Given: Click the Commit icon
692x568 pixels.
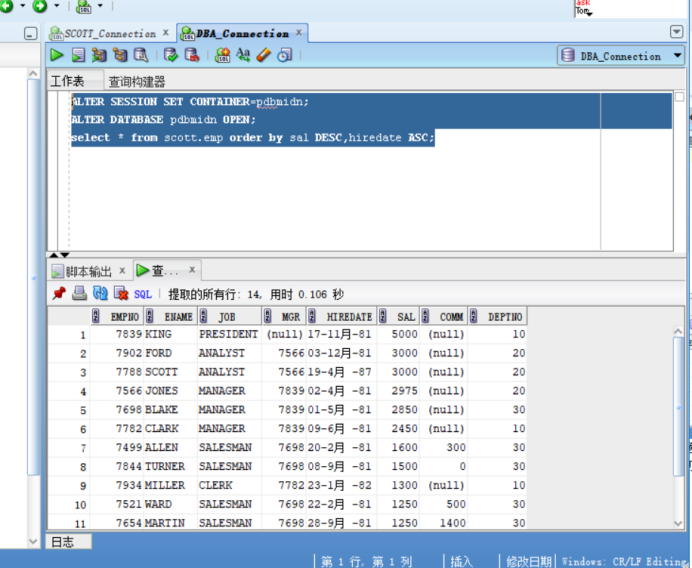Looking at the screenshot, I should 170,55.
